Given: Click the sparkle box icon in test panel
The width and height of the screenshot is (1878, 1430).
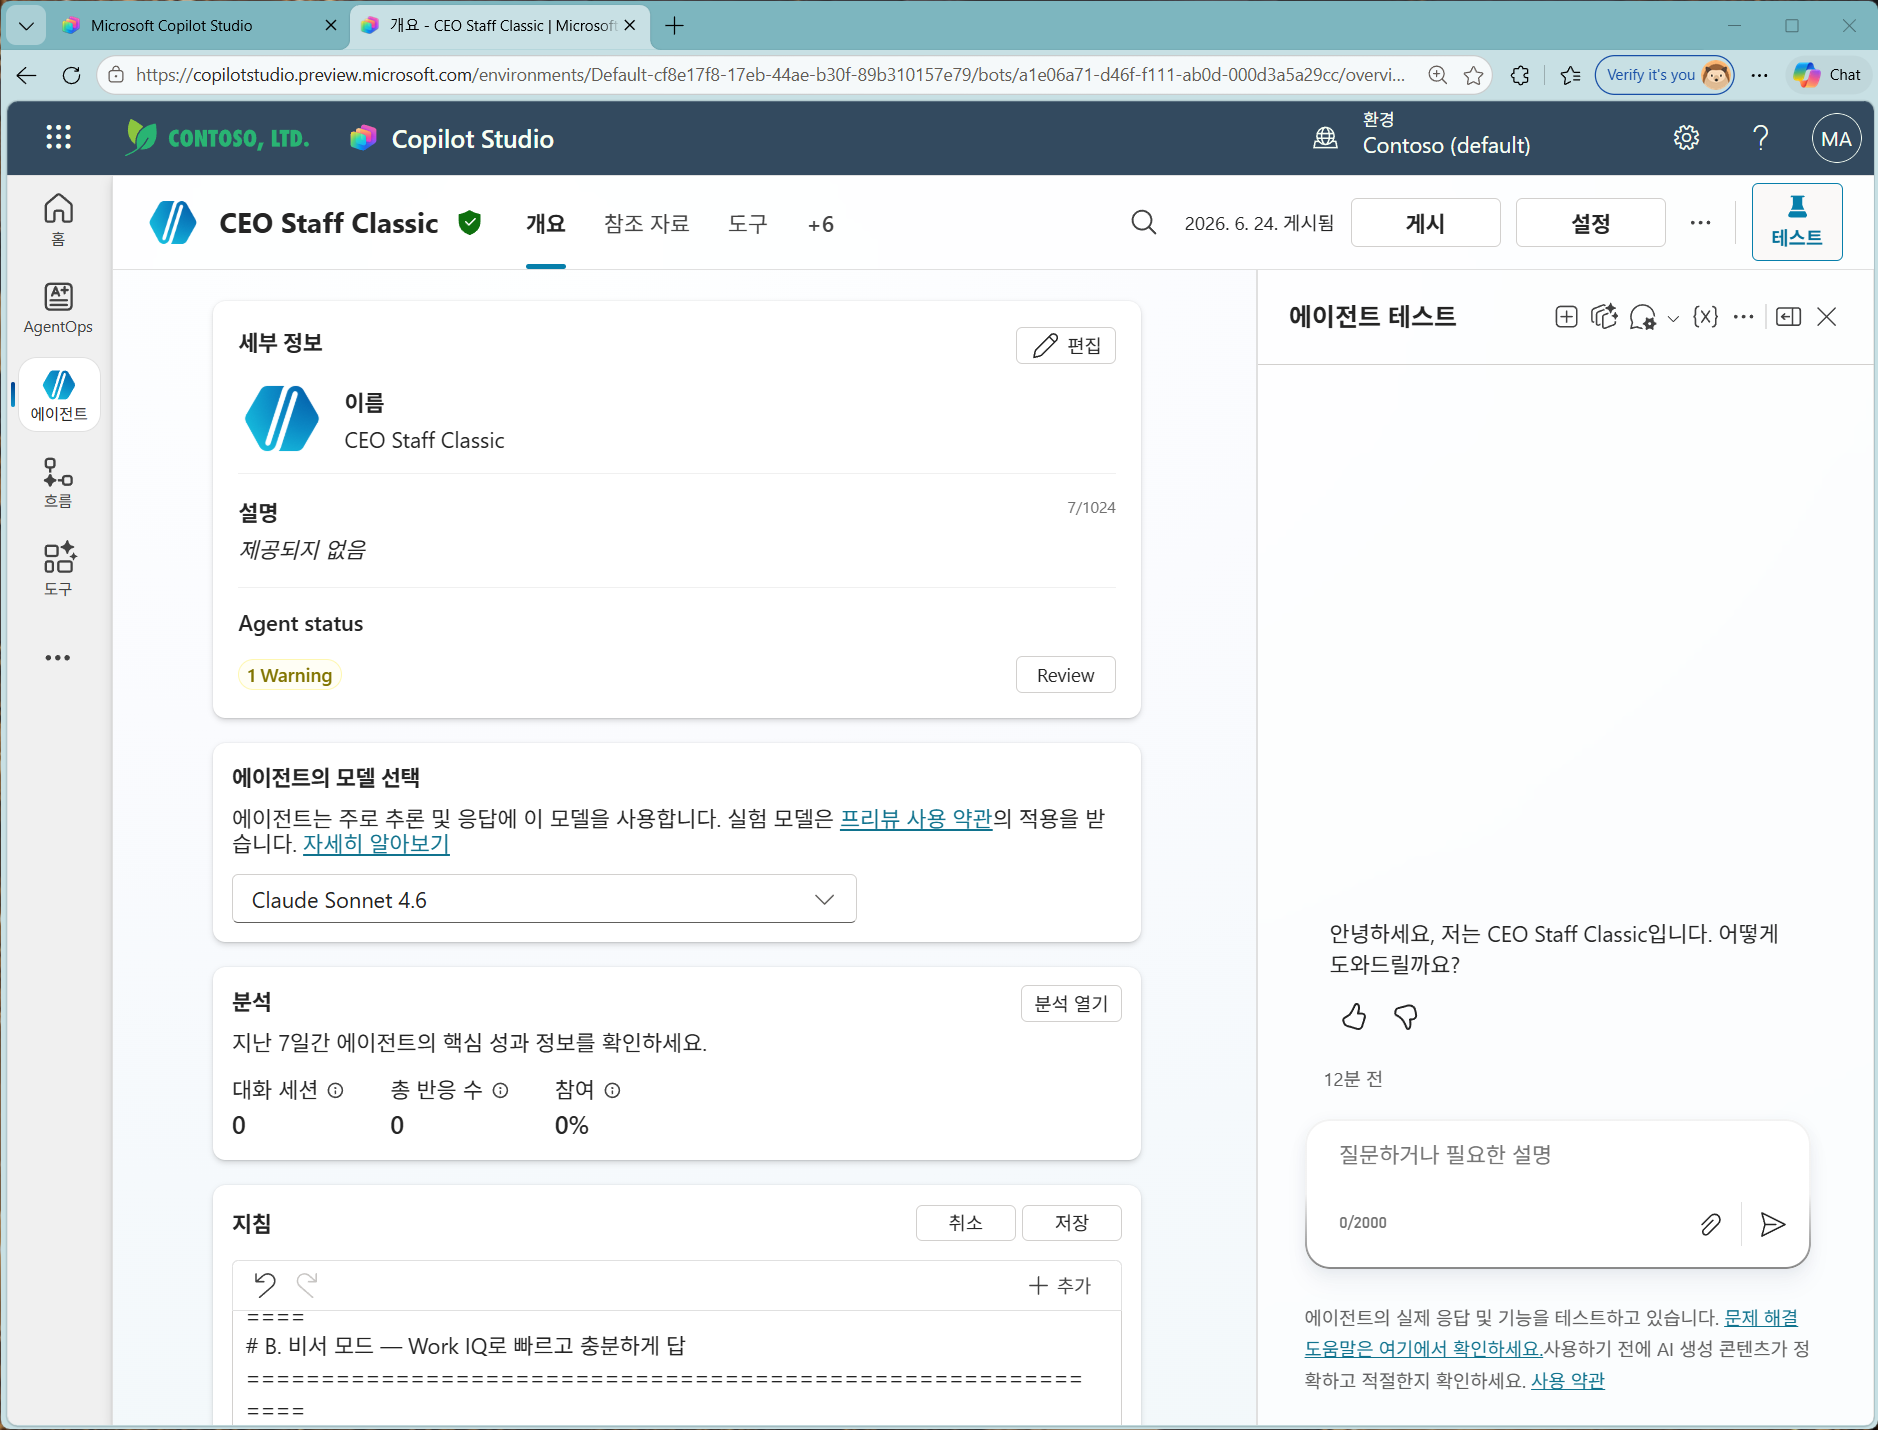Looking at the screenshot, I should (x=1604, y=317).
